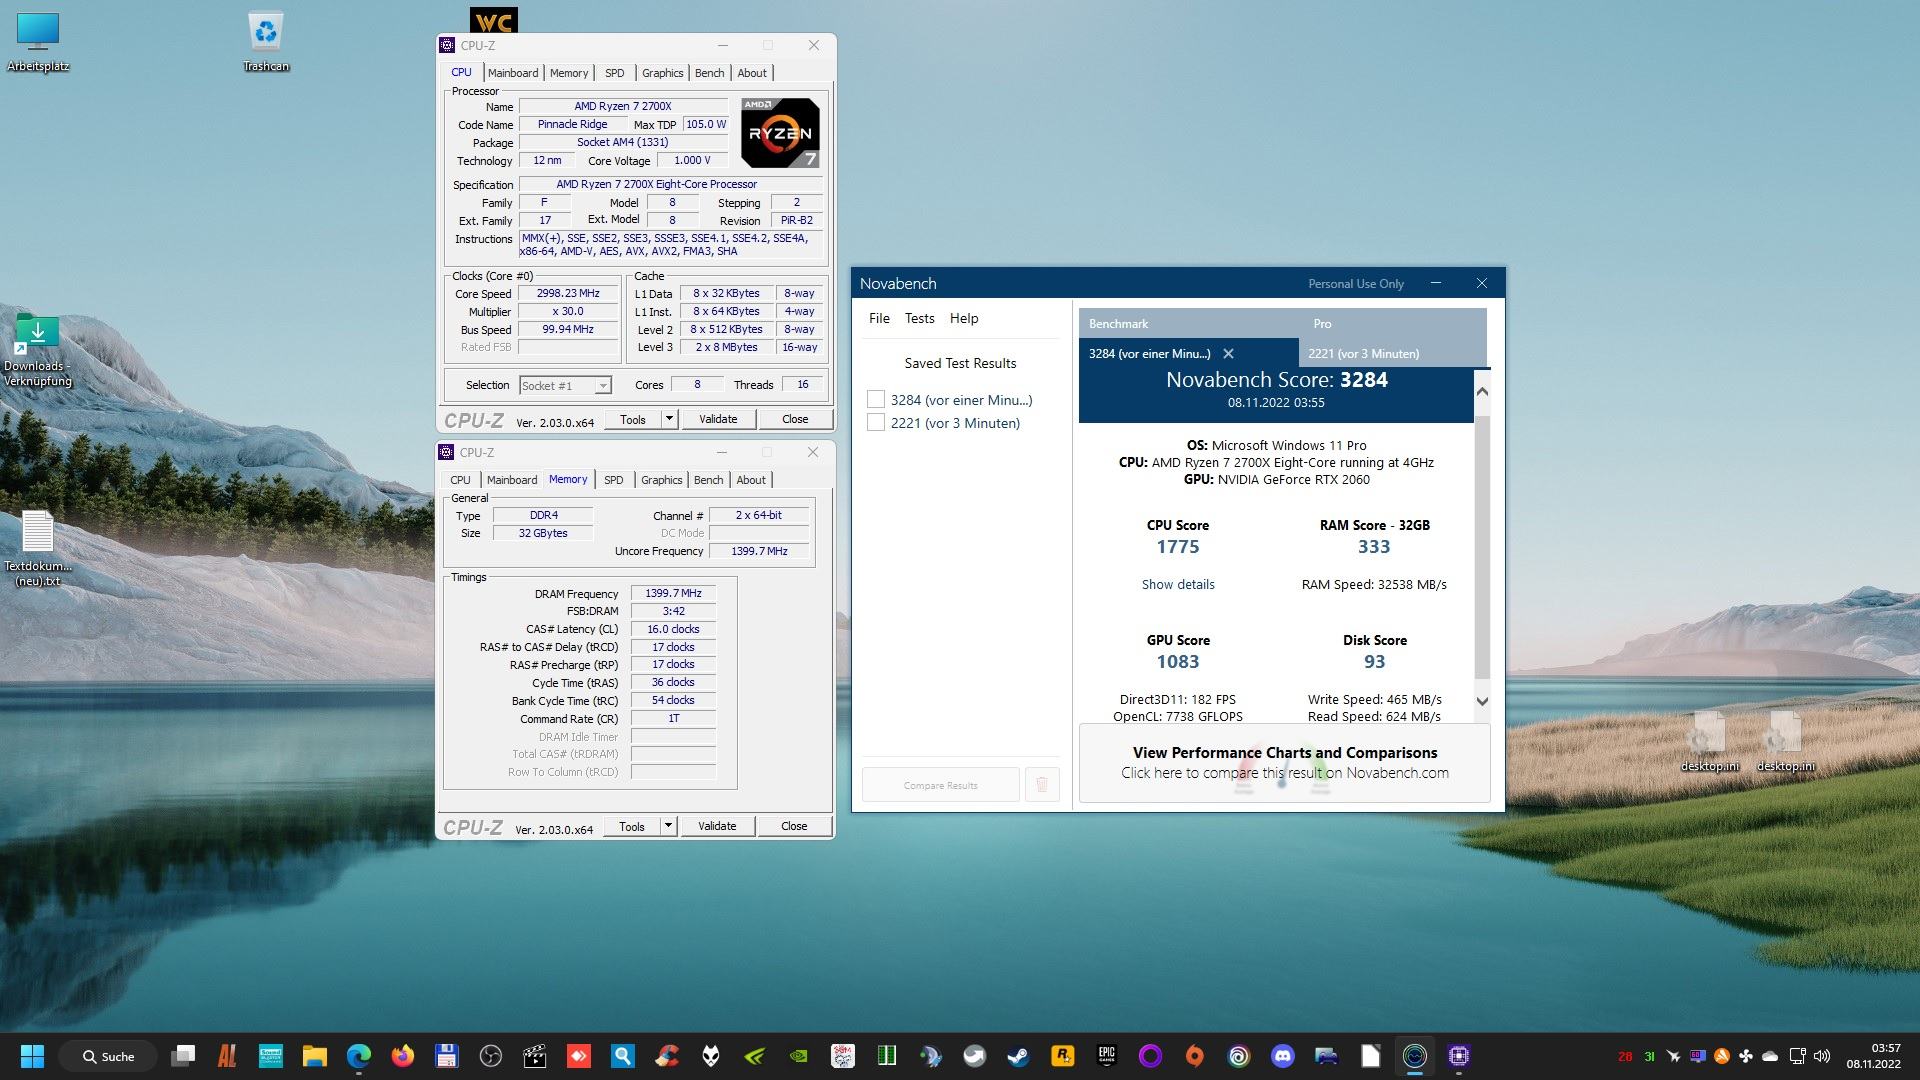Open Novabench Tests menu
This screenshot has height=1080, width=1920.
tap(919, 318)
